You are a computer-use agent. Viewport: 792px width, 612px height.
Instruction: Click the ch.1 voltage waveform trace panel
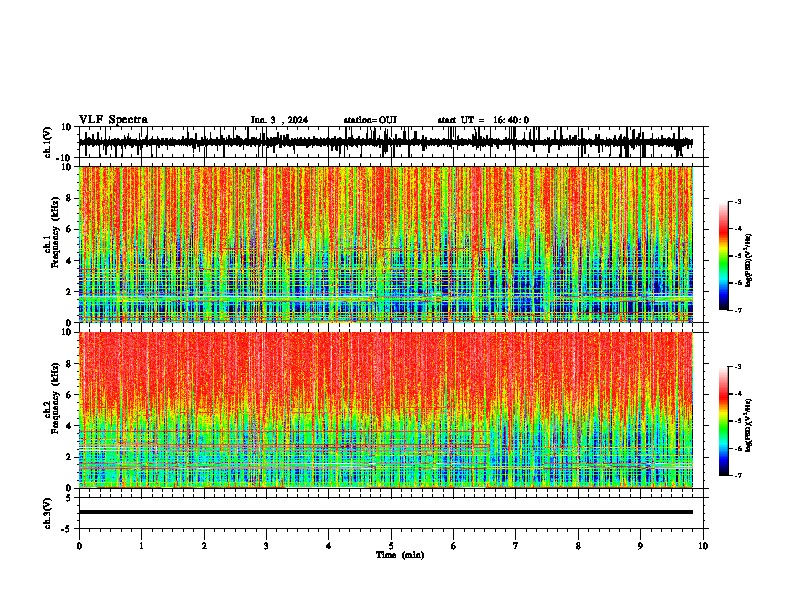point(393,142)
